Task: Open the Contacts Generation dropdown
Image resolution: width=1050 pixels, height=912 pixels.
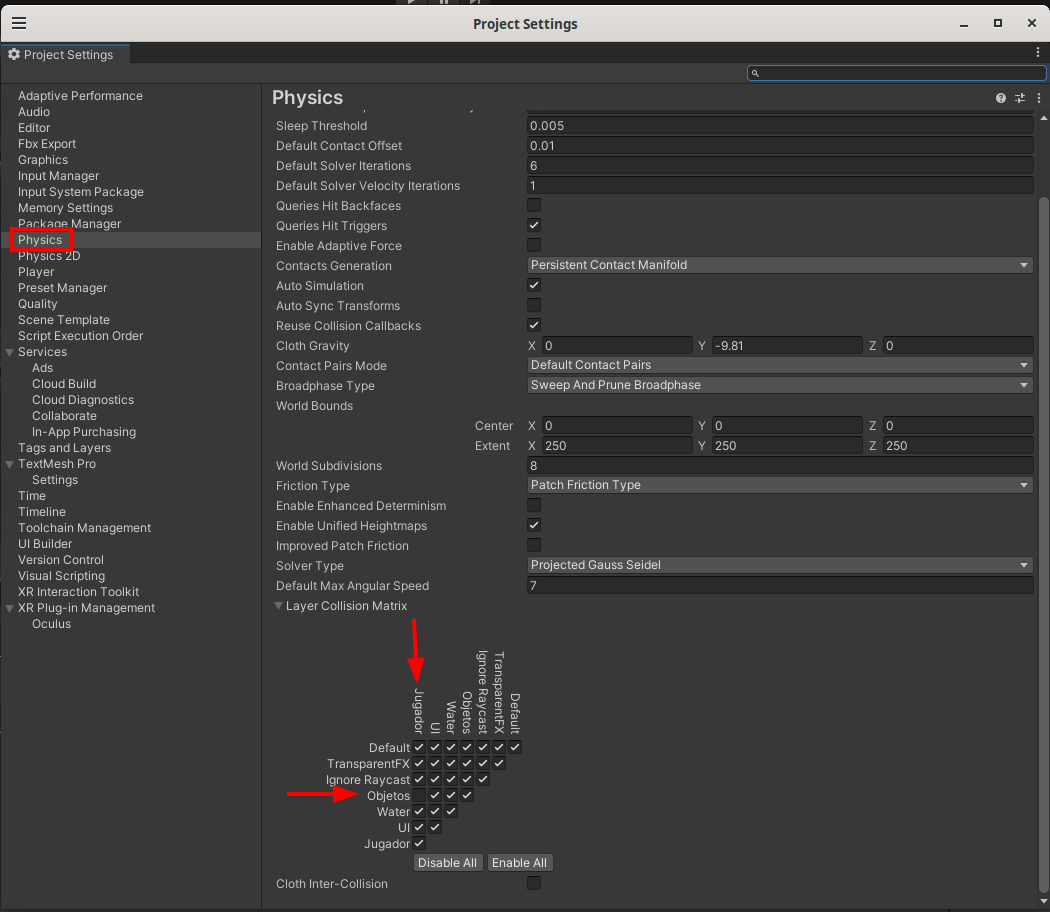Action: [x=779, y=266]
